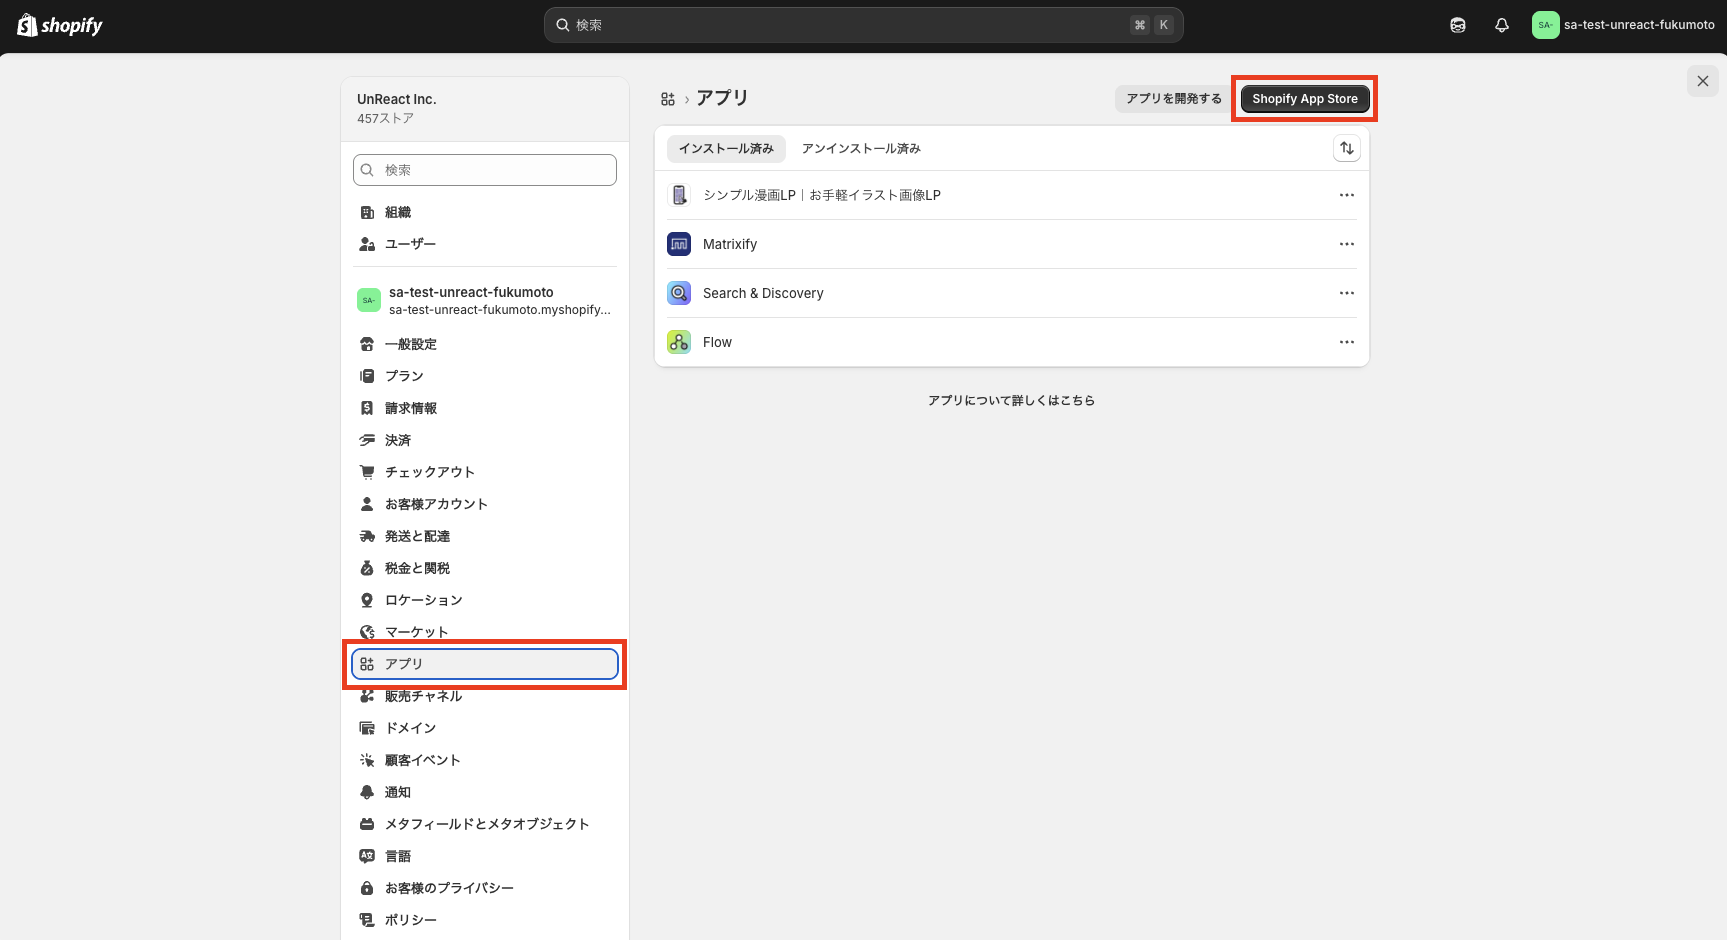The height and width of the screenshot is (940, 1727).
Task: Click the チェックアウト cart icon
Action: 367,472
